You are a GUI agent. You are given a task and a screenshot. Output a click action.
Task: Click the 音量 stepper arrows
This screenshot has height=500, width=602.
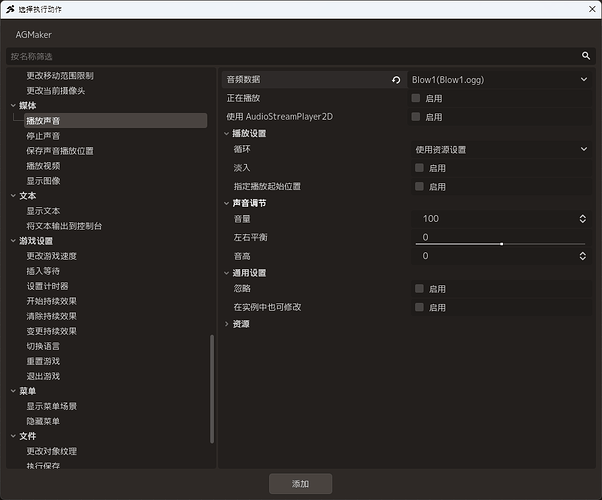coord(582,219)
